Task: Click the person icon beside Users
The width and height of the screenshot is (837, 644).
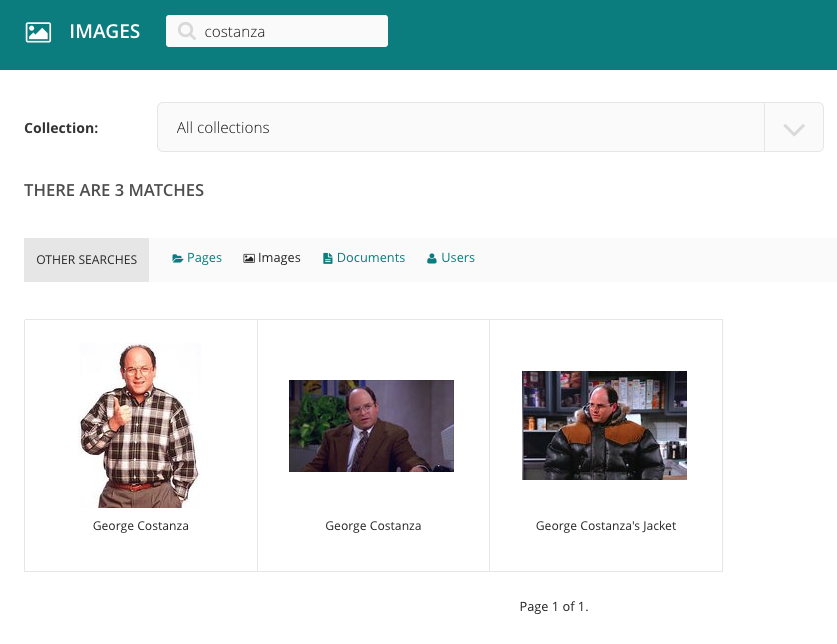Action: click(432, 259)
